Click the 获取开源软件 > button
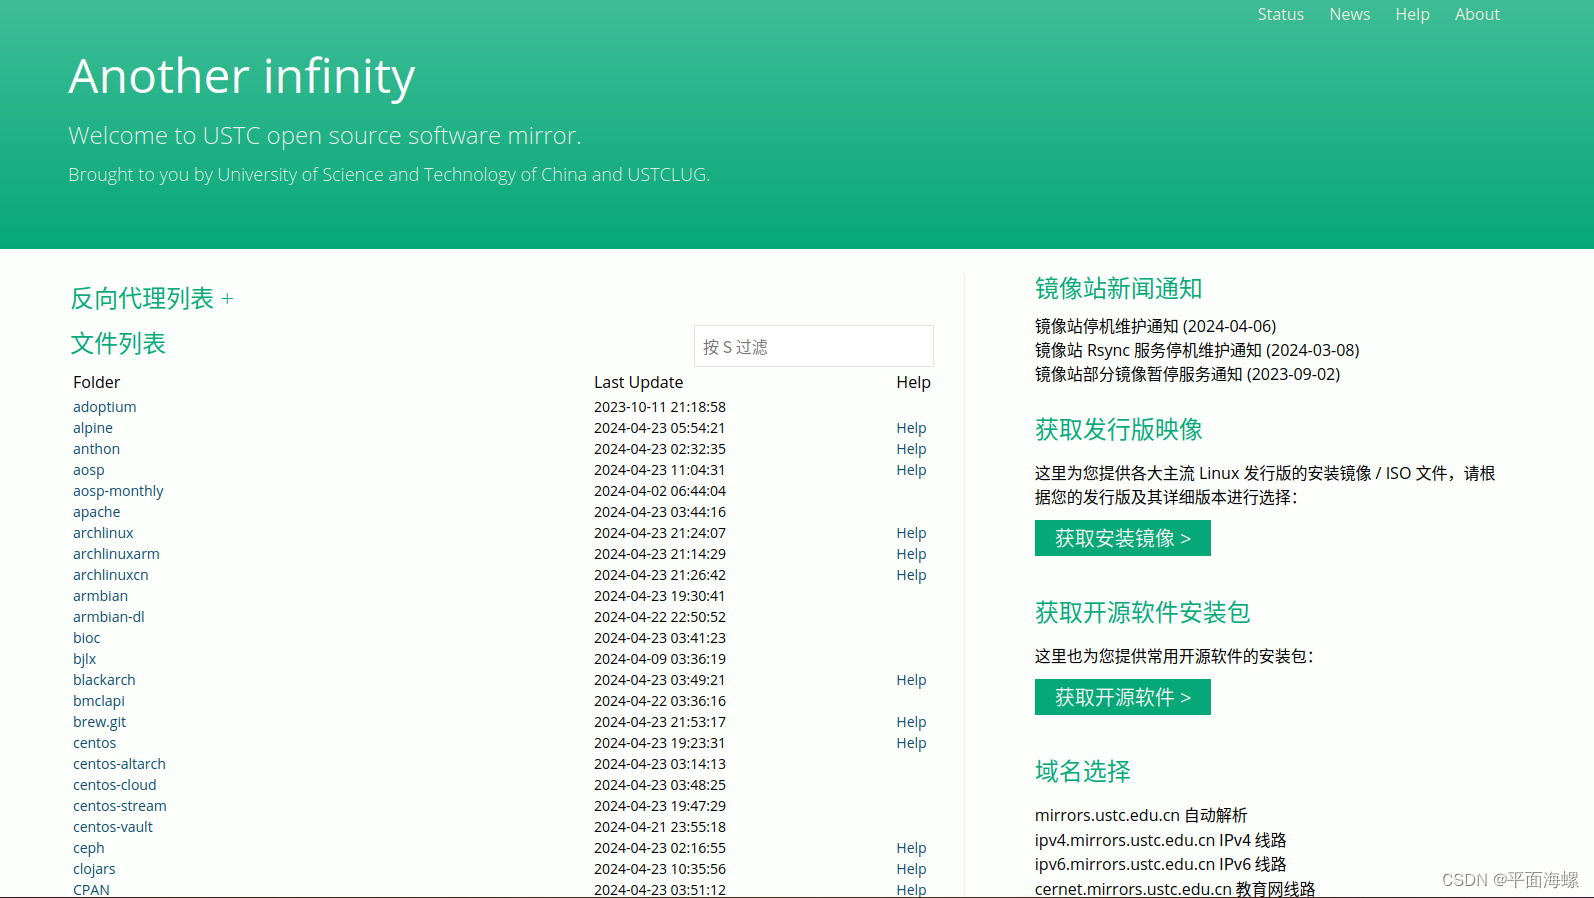The image size is (1594, 898). 1122,697
